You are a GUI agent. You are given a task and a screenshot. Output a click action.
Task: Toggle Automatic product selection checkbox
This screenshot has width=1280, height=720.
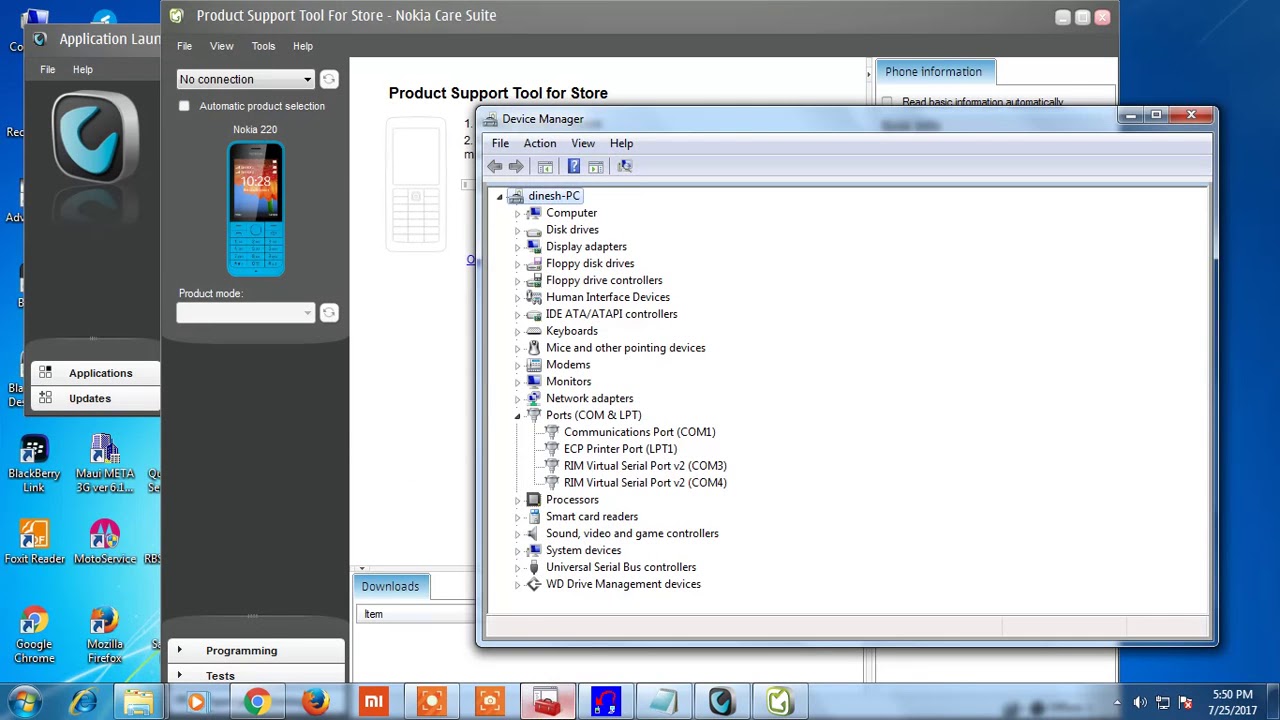(x=184, y=106)
